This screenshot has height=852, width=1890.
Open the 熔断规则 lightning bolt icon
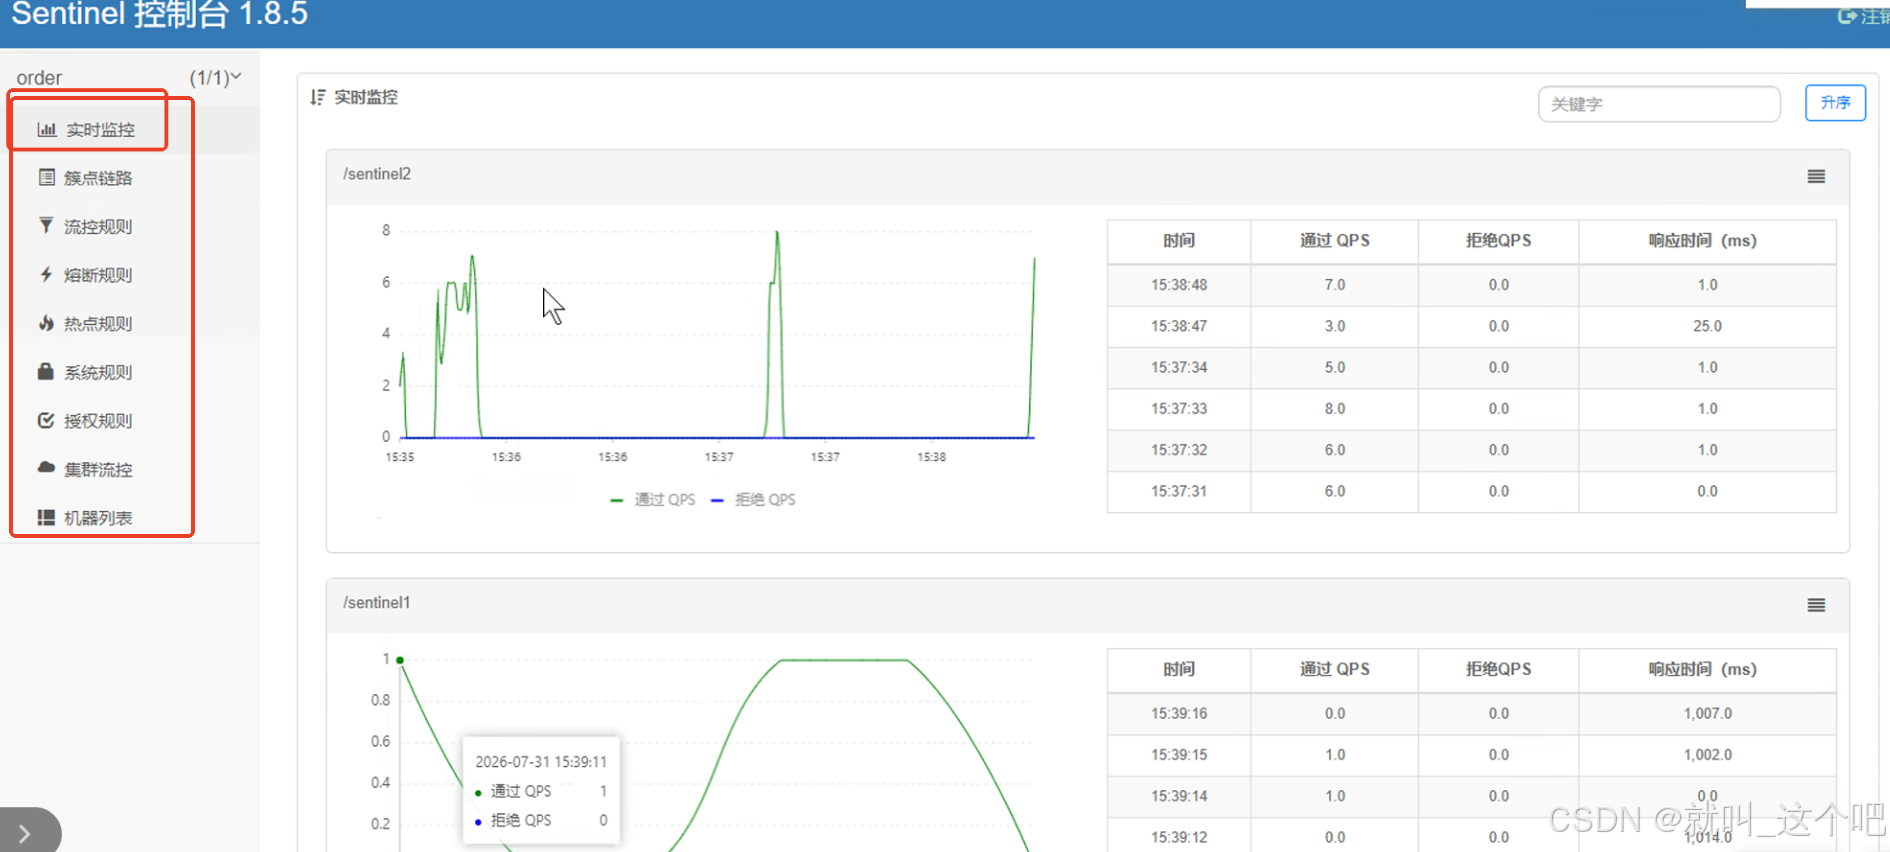click(x=46, y=274)
